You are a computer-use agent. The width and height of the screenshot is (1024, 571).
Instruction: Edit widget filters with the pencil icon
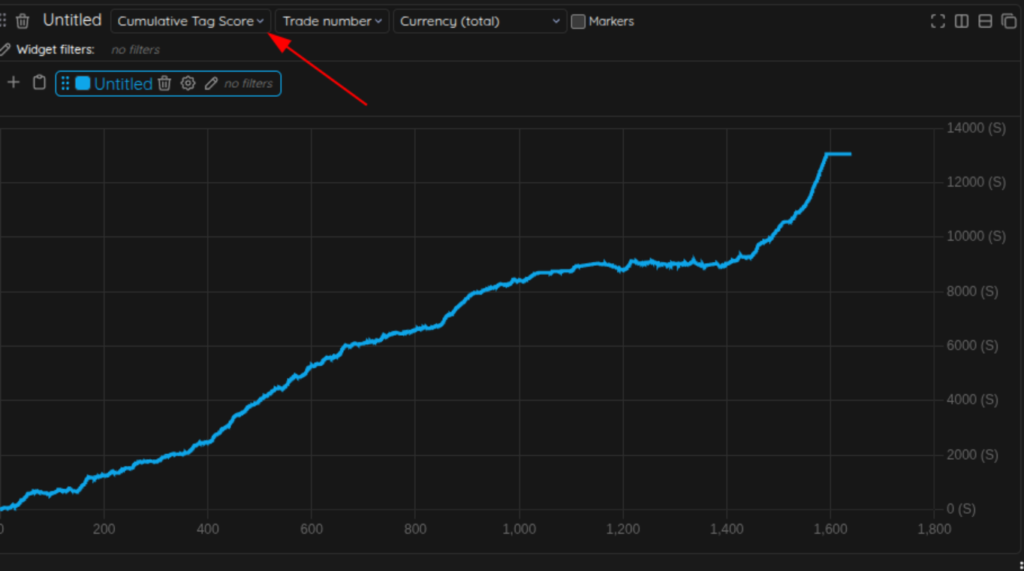point(5,49)
